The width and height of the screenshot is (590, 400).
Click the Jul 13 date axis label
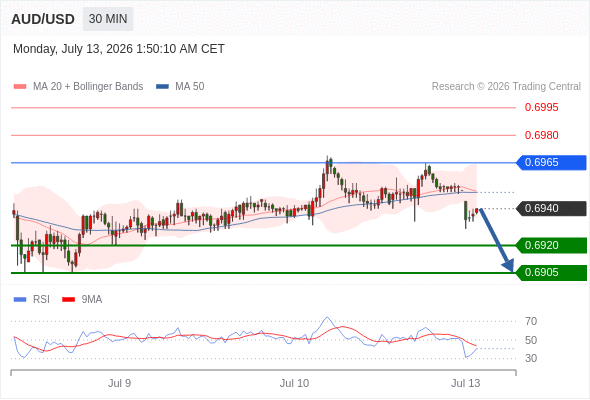(x=465, y=383)
